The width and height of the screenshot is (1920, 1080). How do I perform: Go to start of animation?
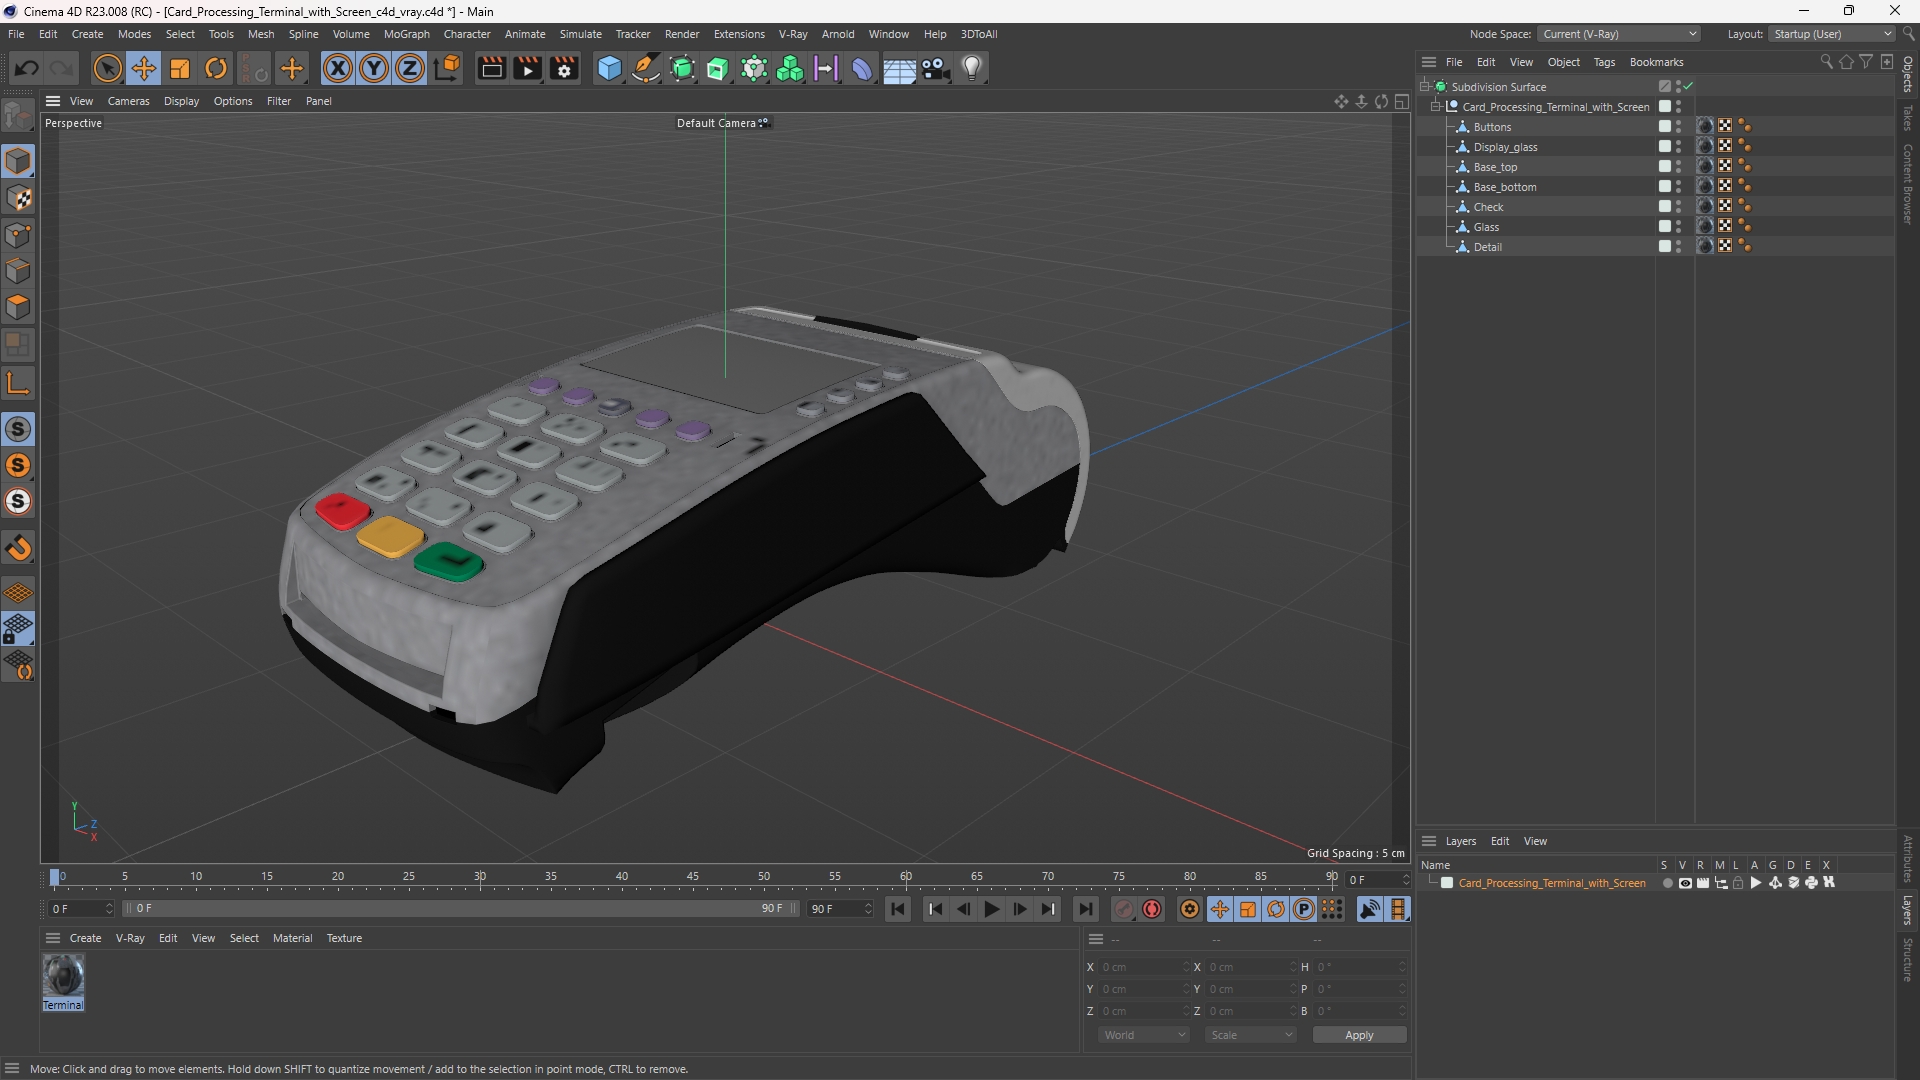click(x=898, y=909)
